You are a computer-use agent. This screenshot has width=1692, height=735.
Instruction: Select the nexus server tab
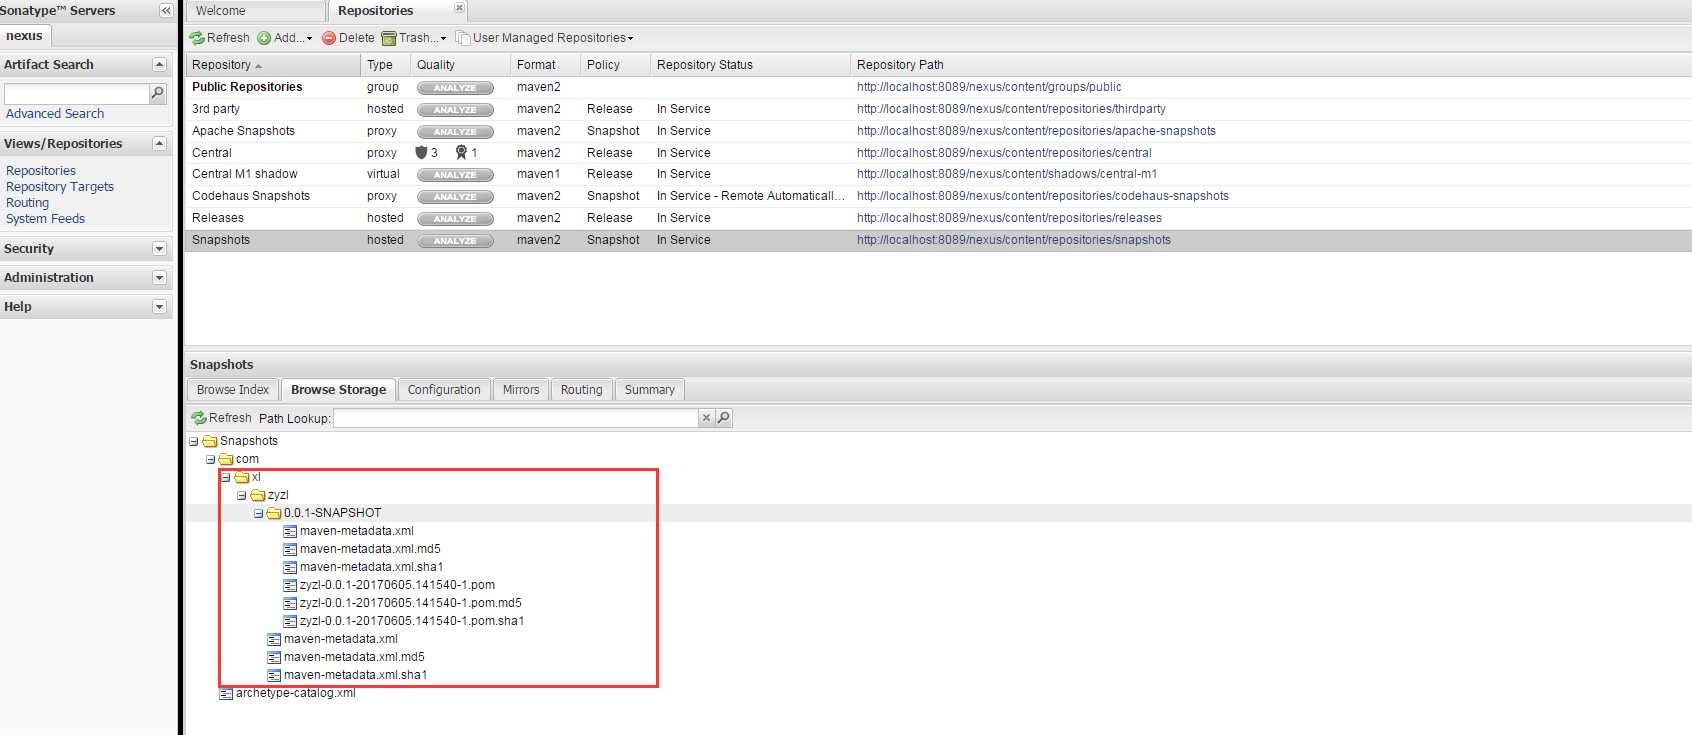tap(24, 36)
